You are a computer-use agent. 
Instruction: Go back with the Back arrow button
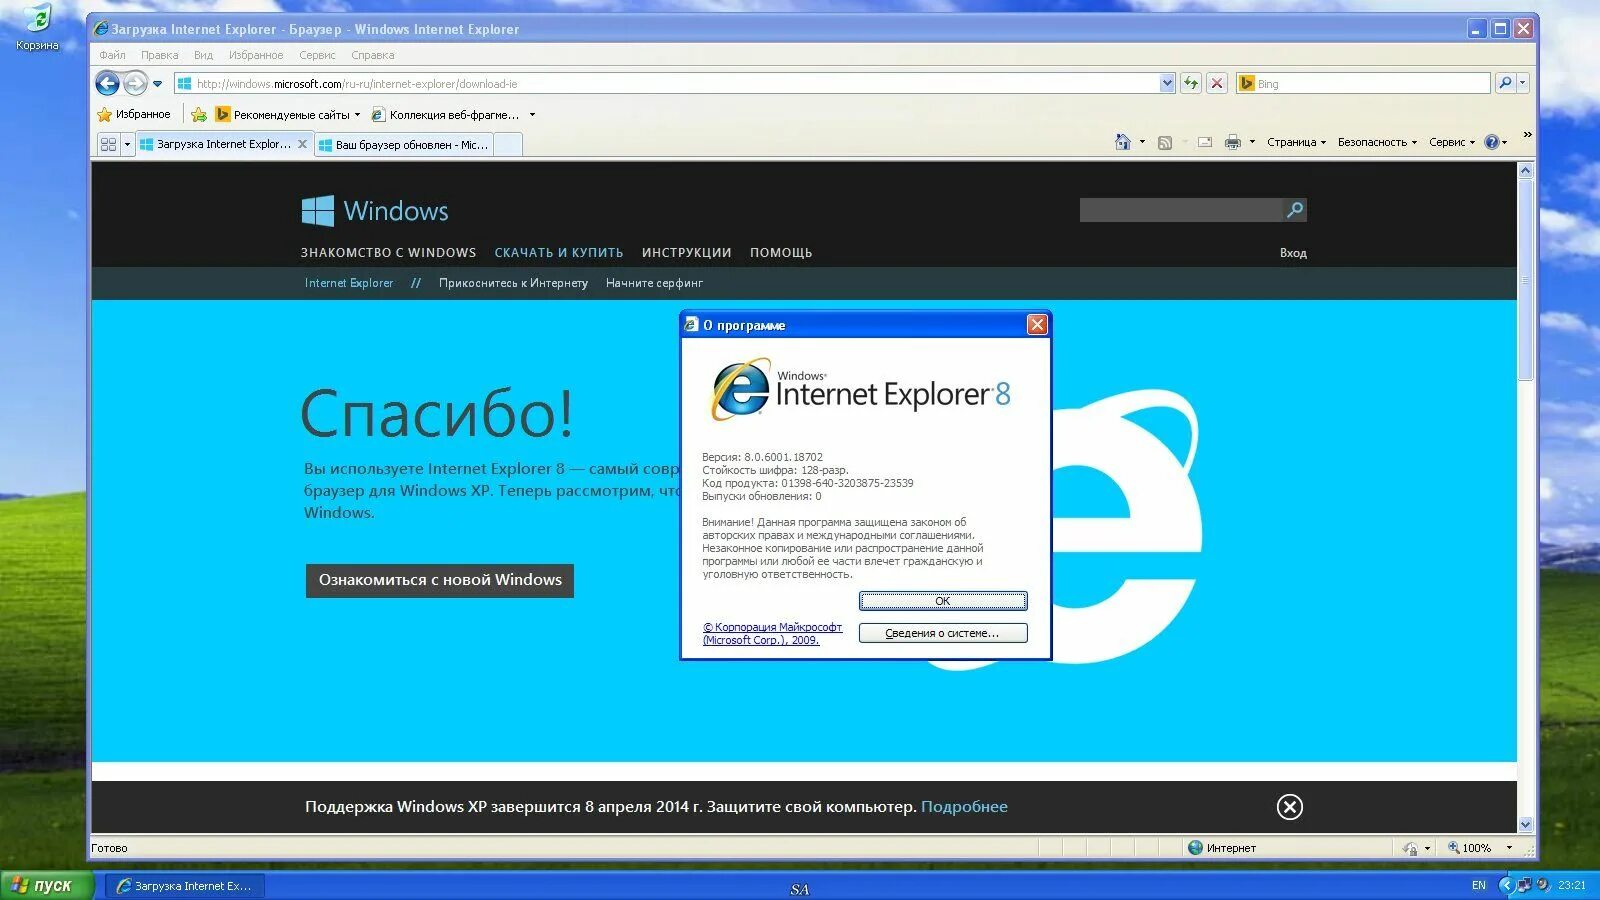pyautogui.click(x=107, y=84)
